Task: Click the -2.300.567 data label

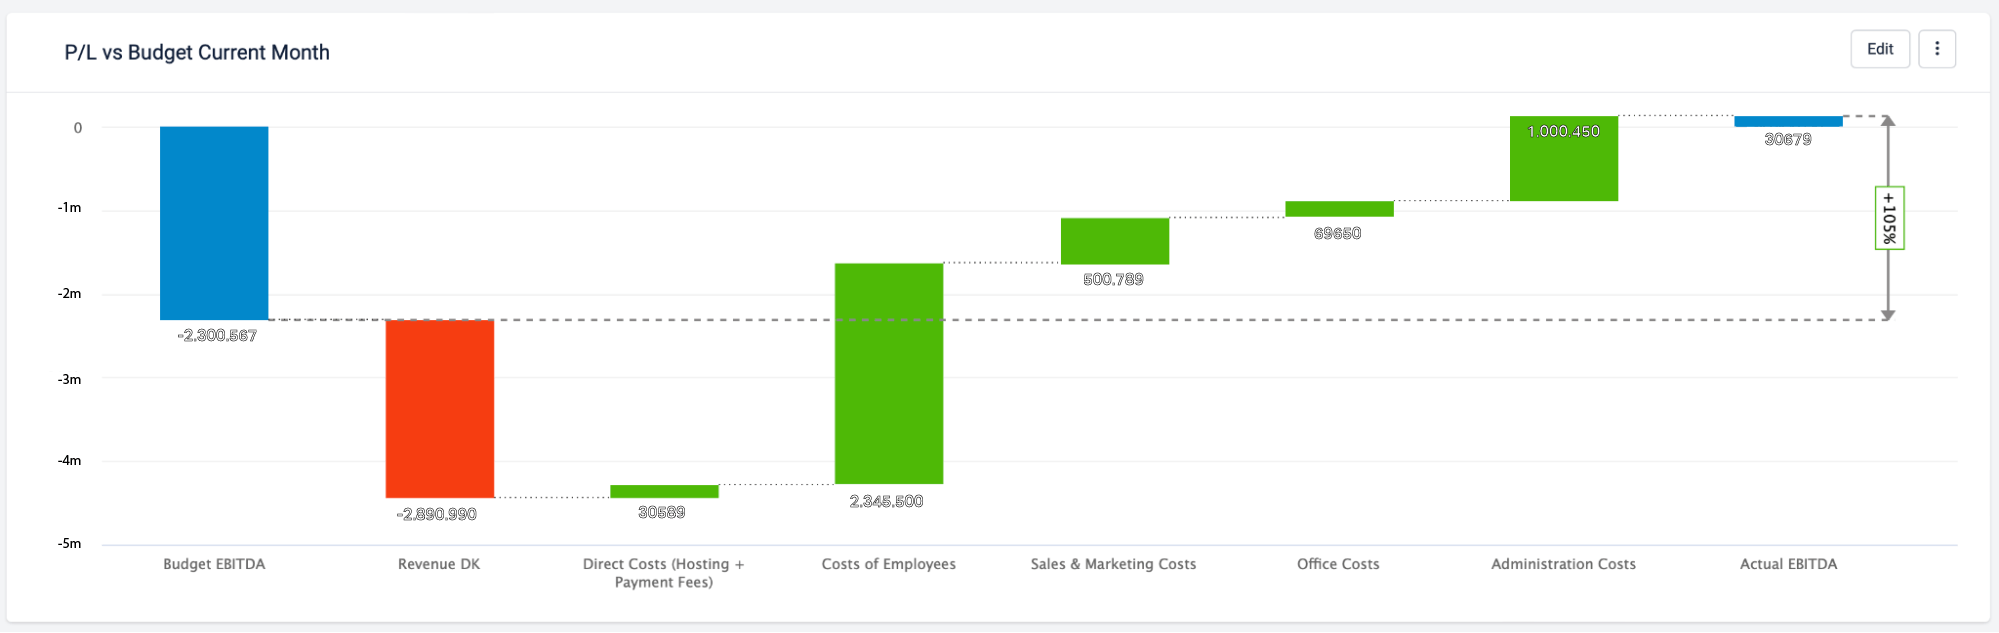Action: tap(217, 336)
